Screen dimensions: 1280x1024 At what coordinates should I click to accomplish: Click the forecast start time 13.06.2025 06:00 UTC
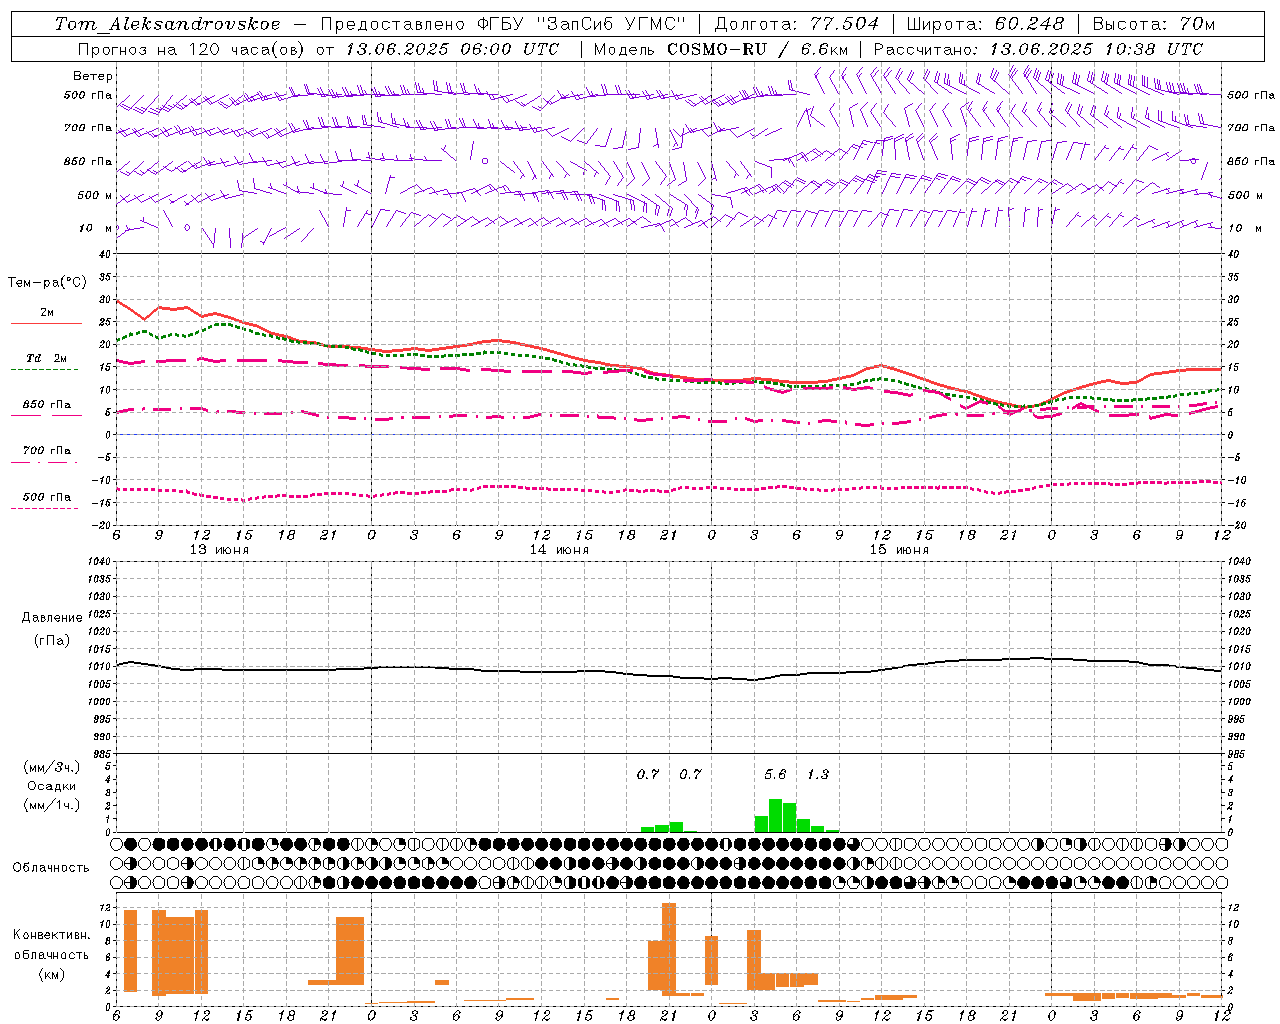[452, 49]
